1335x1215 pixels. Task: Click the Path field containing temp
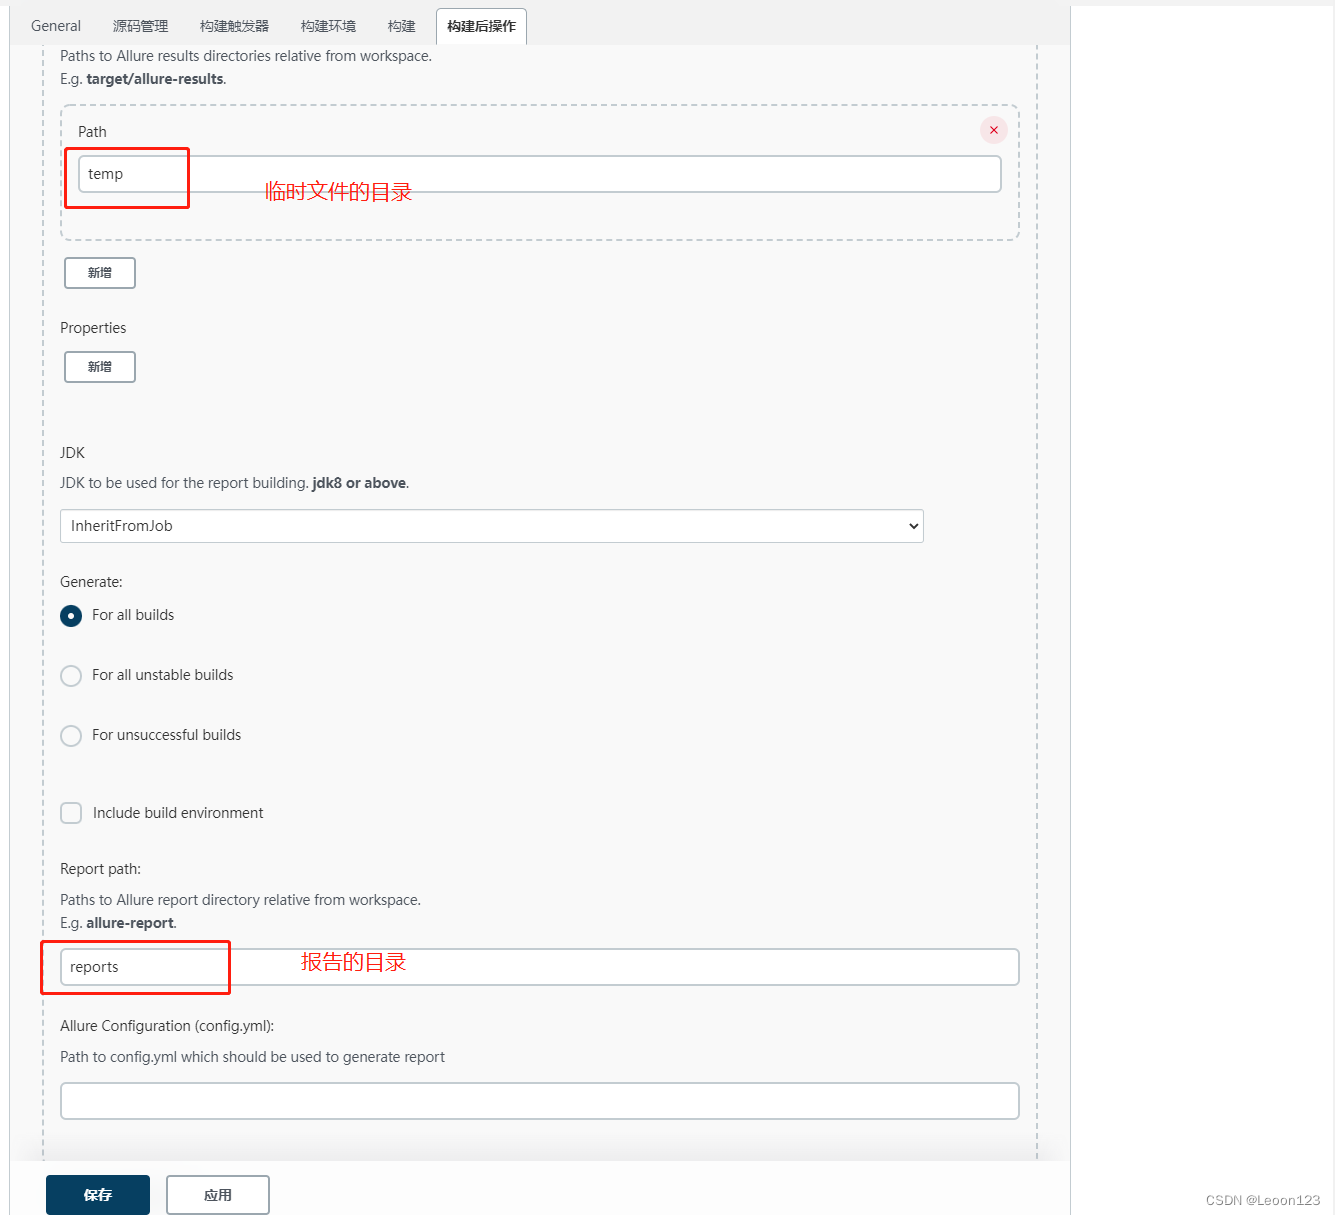540,174
